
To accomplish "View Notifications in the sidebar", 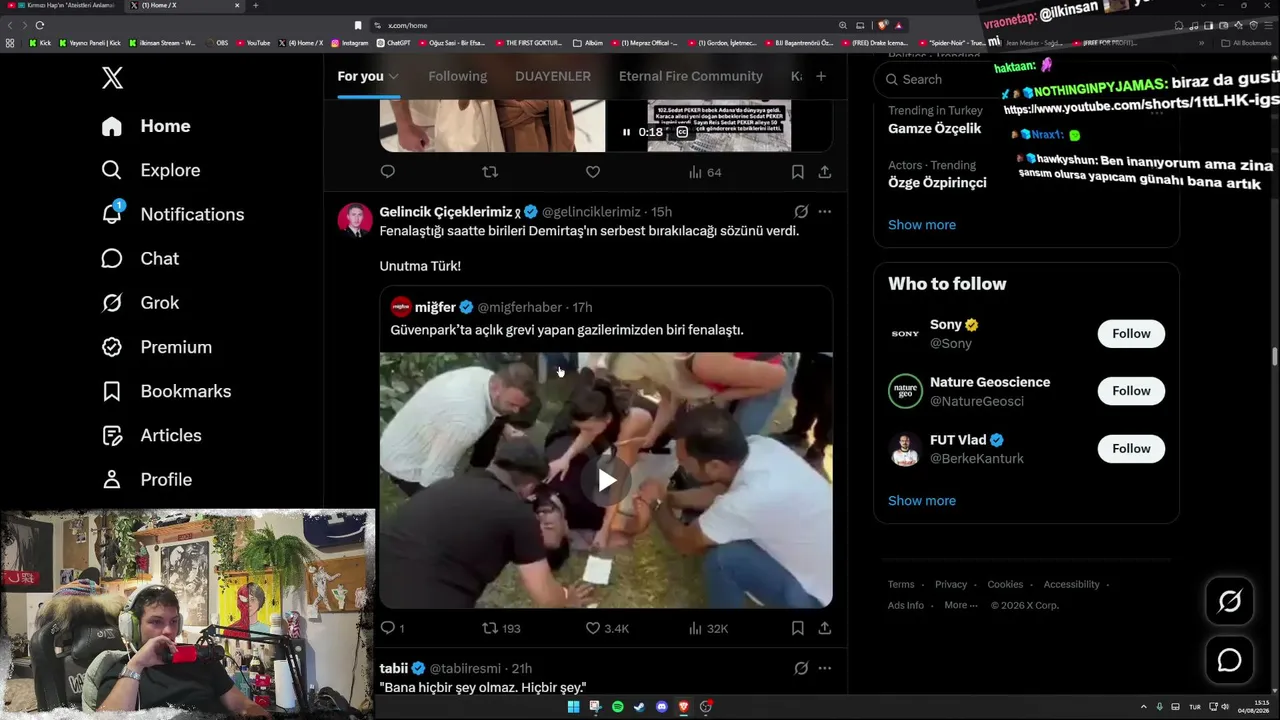I will (173, 214).
